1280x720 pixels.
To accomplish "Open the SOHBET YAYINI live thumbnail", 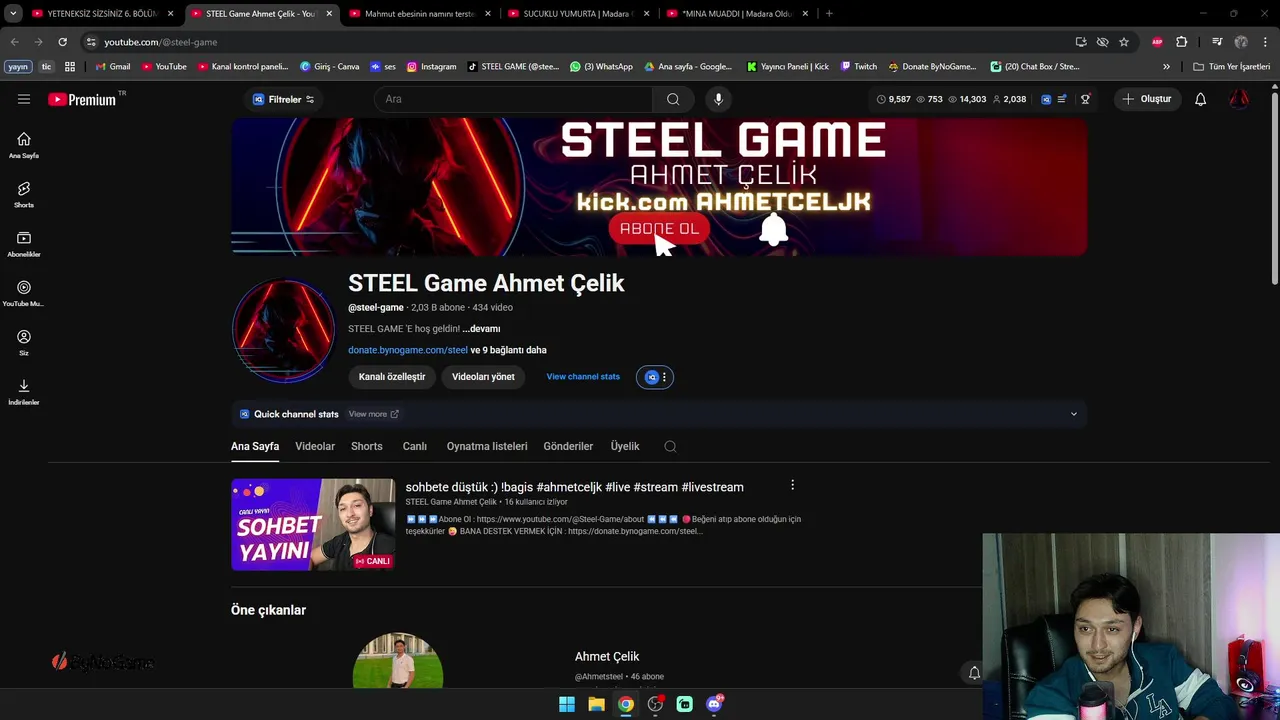I will click(x=313, y=525).
